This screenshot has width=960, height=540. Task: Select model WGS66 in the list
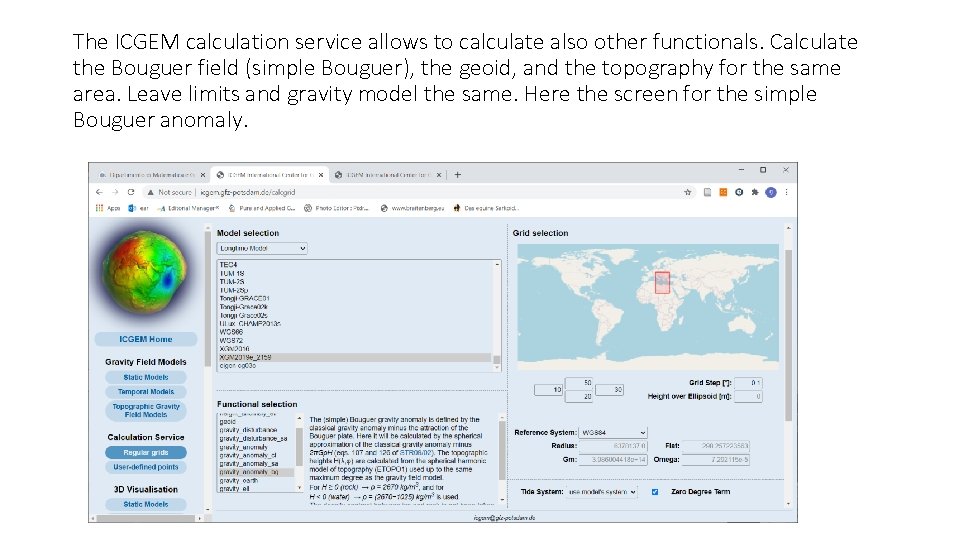pyautogui.click(x=231, y=332)
